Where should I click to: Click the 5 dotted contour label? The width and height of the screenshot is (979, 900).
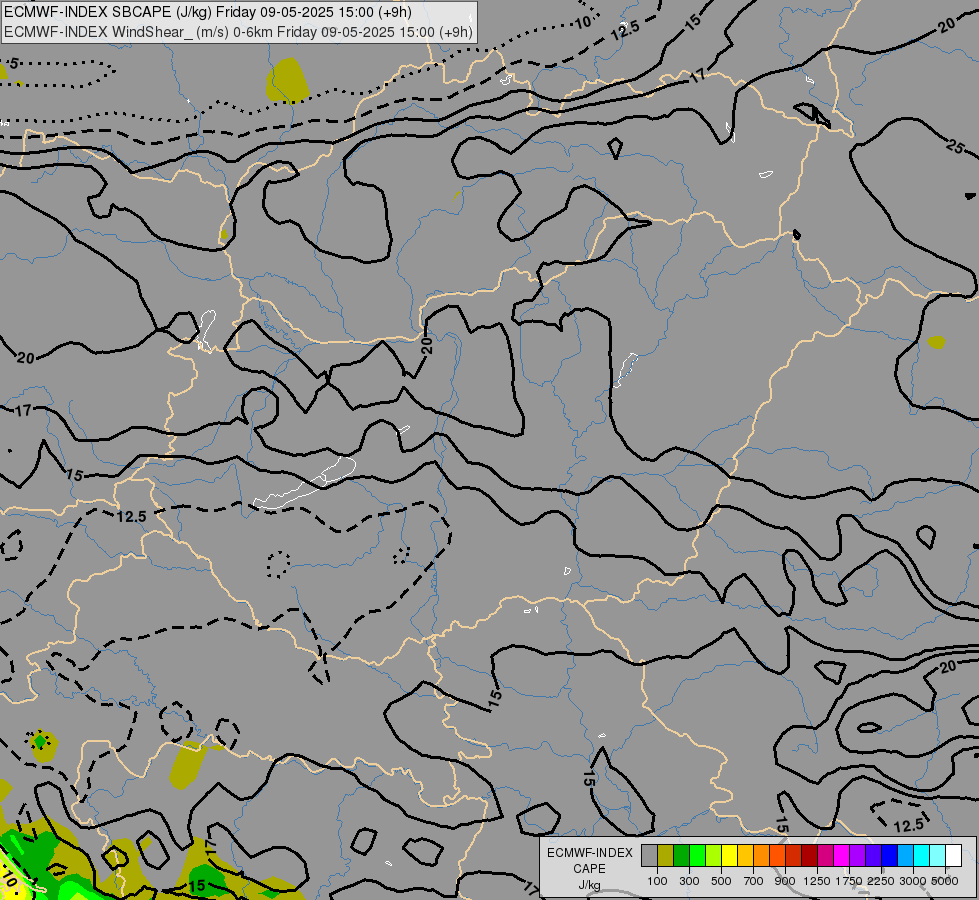tap(14, 63)
